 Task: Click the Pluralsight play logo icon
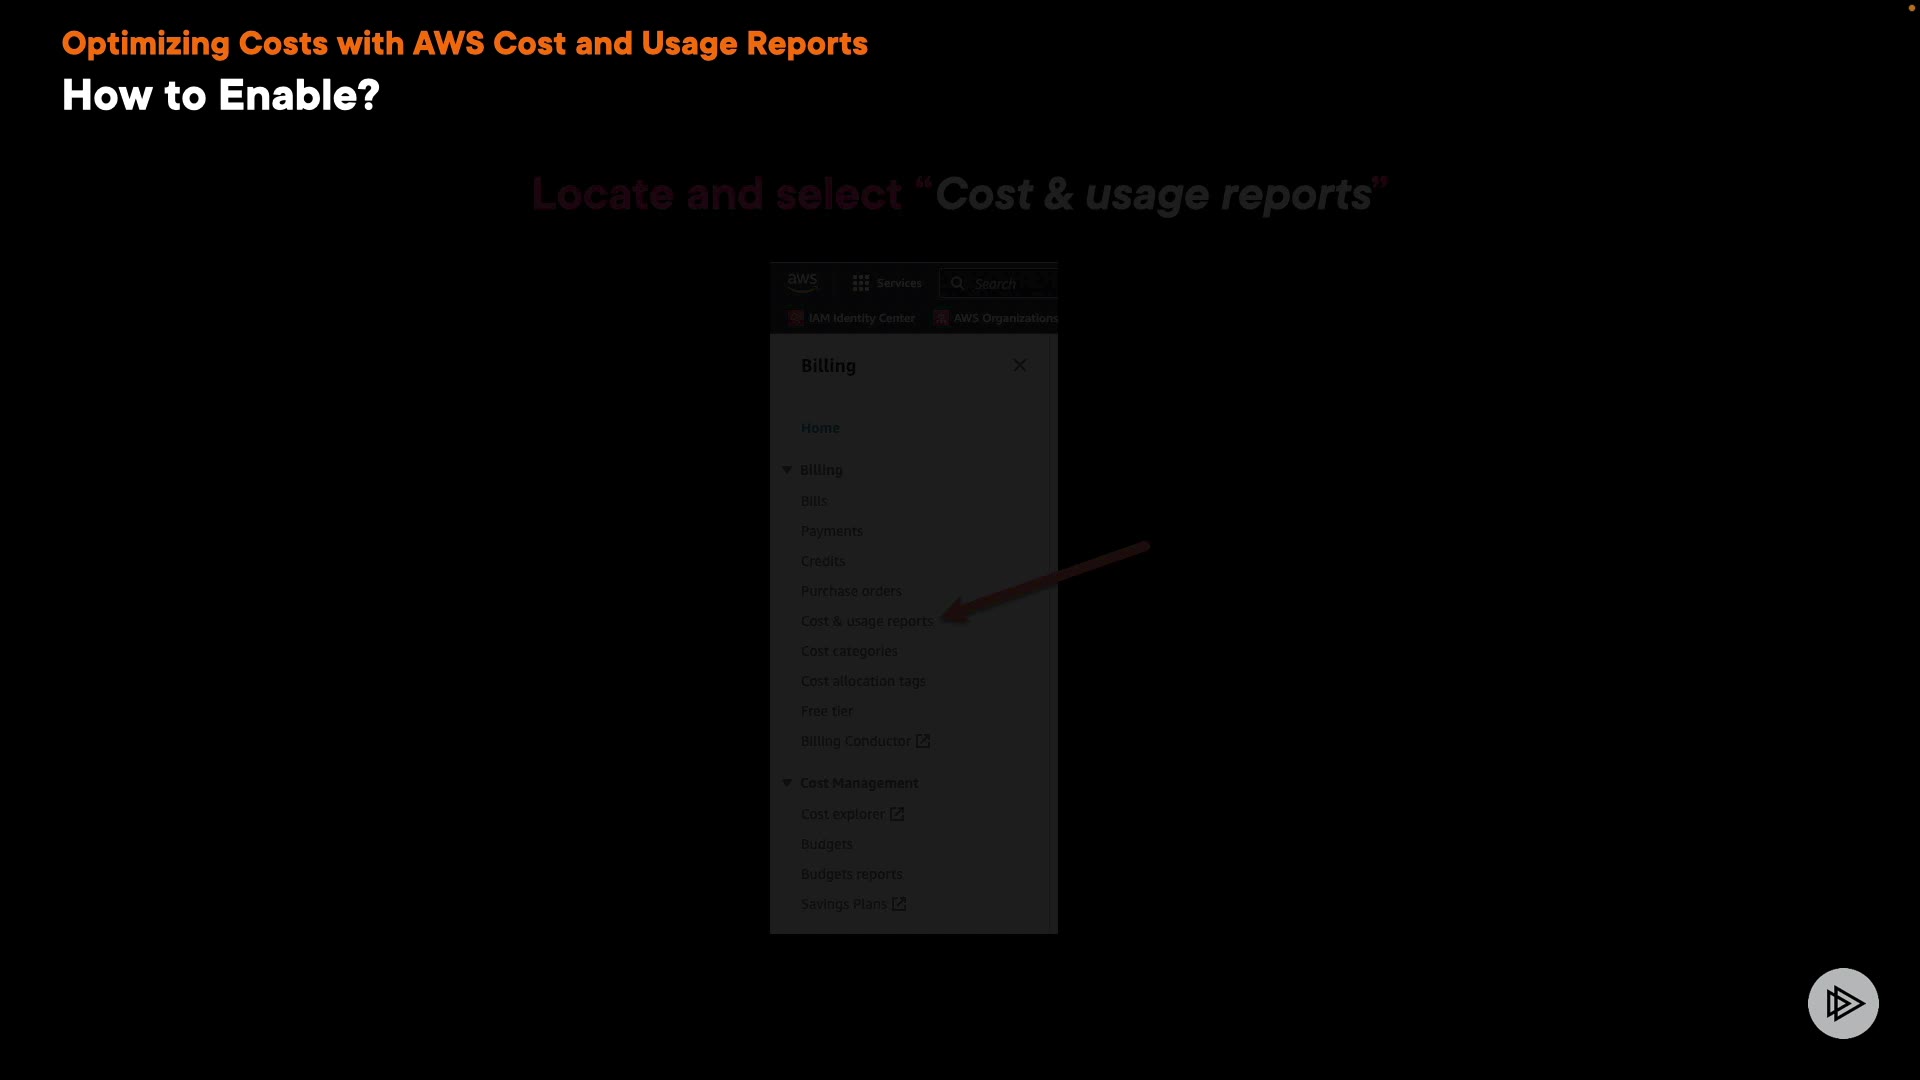pyautogui.click(x=1842, y=1003)
